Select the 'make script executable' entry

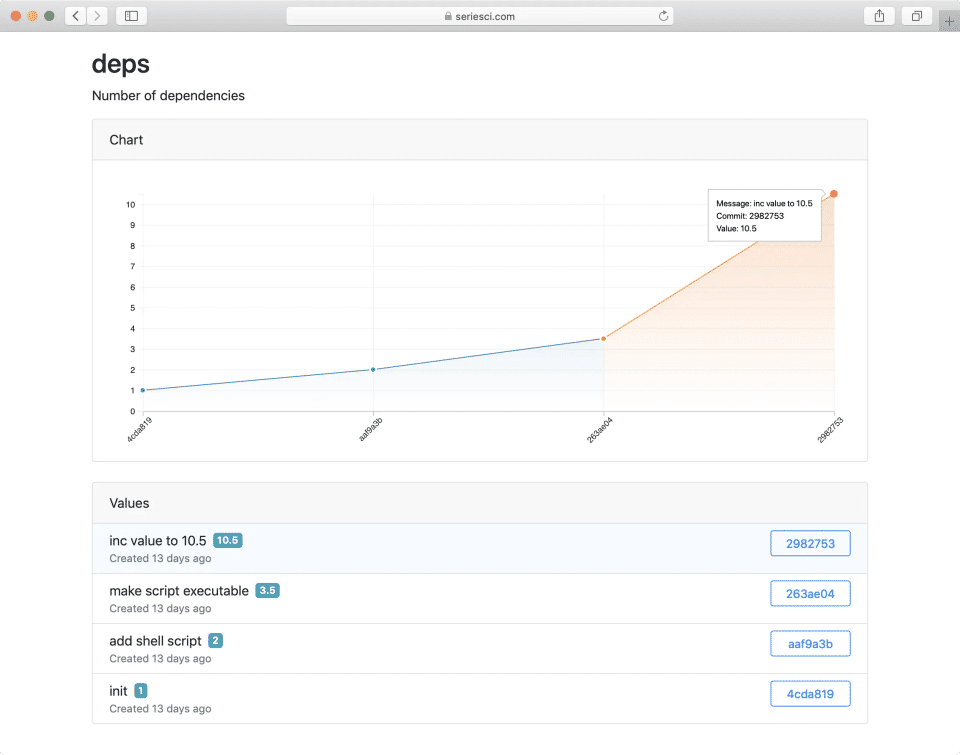[179, 591]
